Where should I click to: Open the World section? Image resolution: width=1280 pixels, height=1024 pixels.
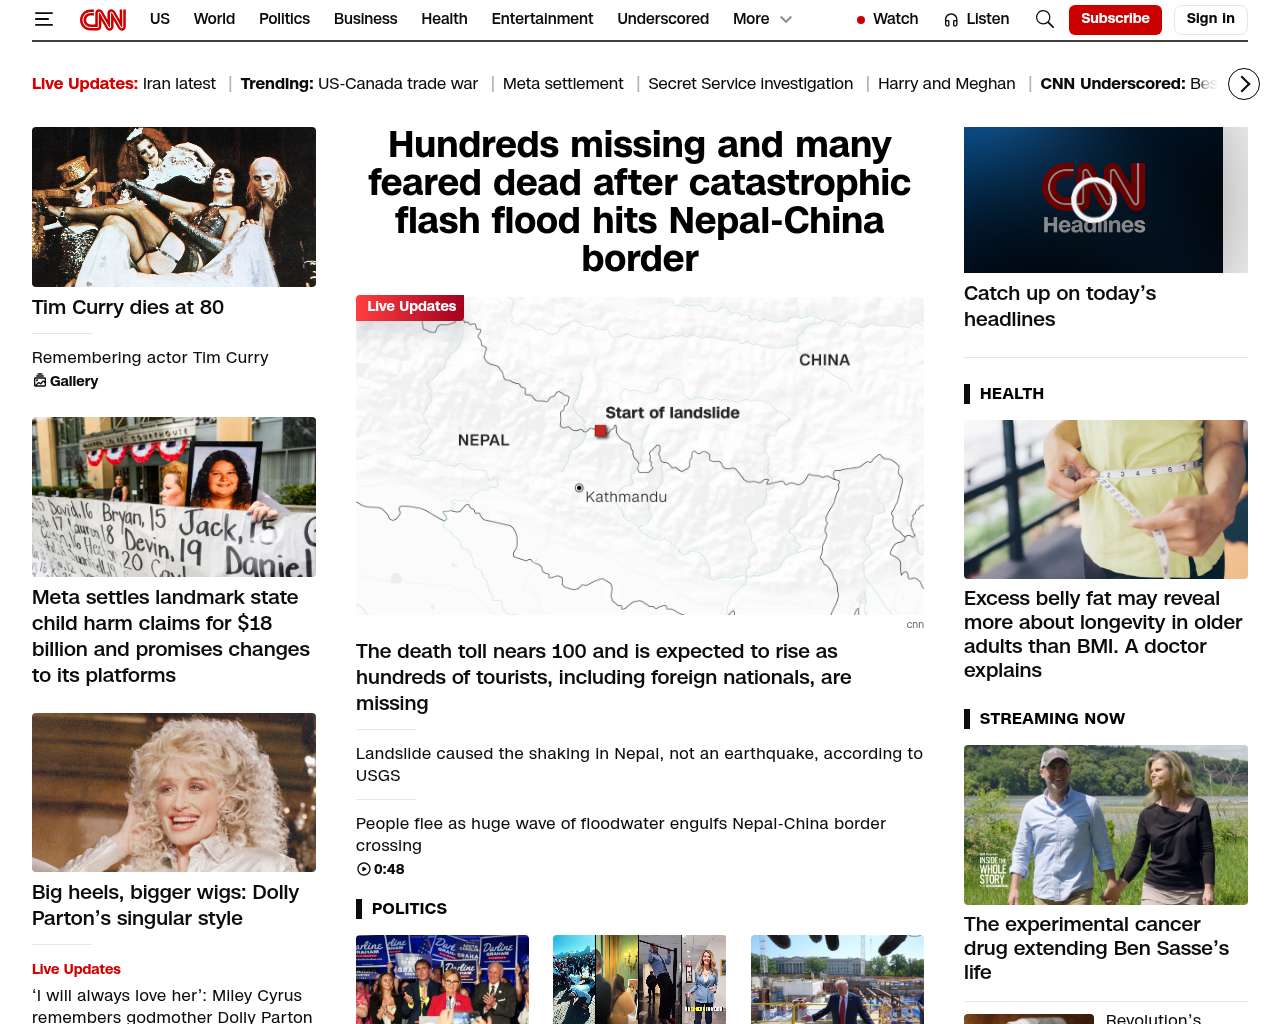[x=214, y=19]
